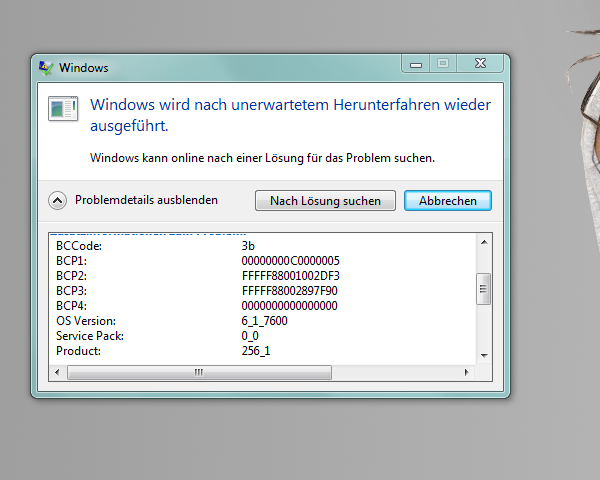Select the Product value 256_1
This screenshot has width=600, height=480.
click(x=256, y=351)
